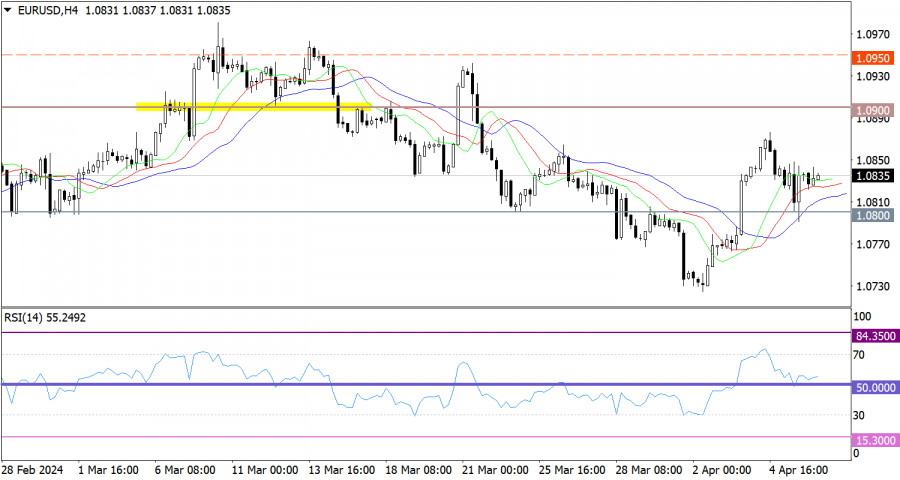Select the orange 1.0950 price label
This screenshot has height=480, width=900.
(x=873, y=58)
